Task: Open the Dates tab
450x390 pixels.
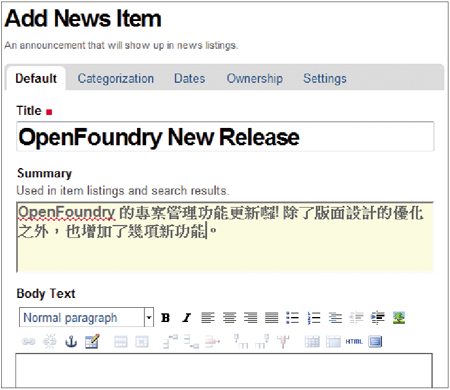Action: tap(190, 78)
